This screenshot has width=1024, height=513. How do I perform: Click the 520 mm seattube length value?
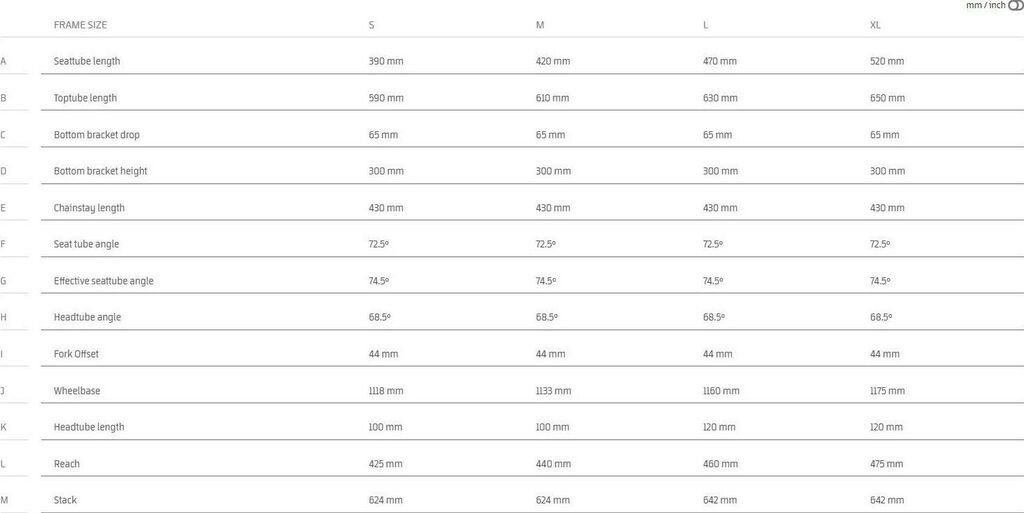(887, 61)
